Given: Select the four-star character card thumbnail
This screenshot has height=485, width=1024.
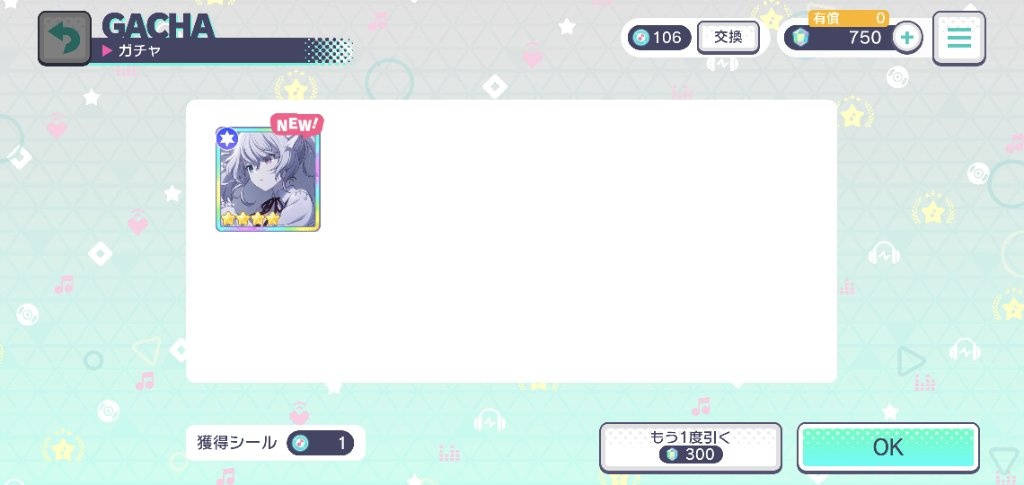Looking at the screenshot, I should pyautogui.click(x=268, y=180).
